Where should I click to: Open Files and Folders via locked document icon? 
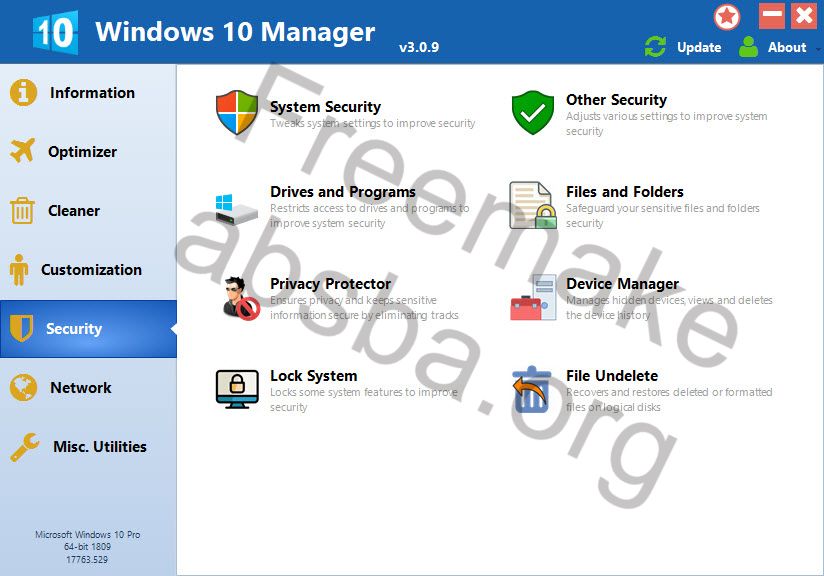pos(533,205)
